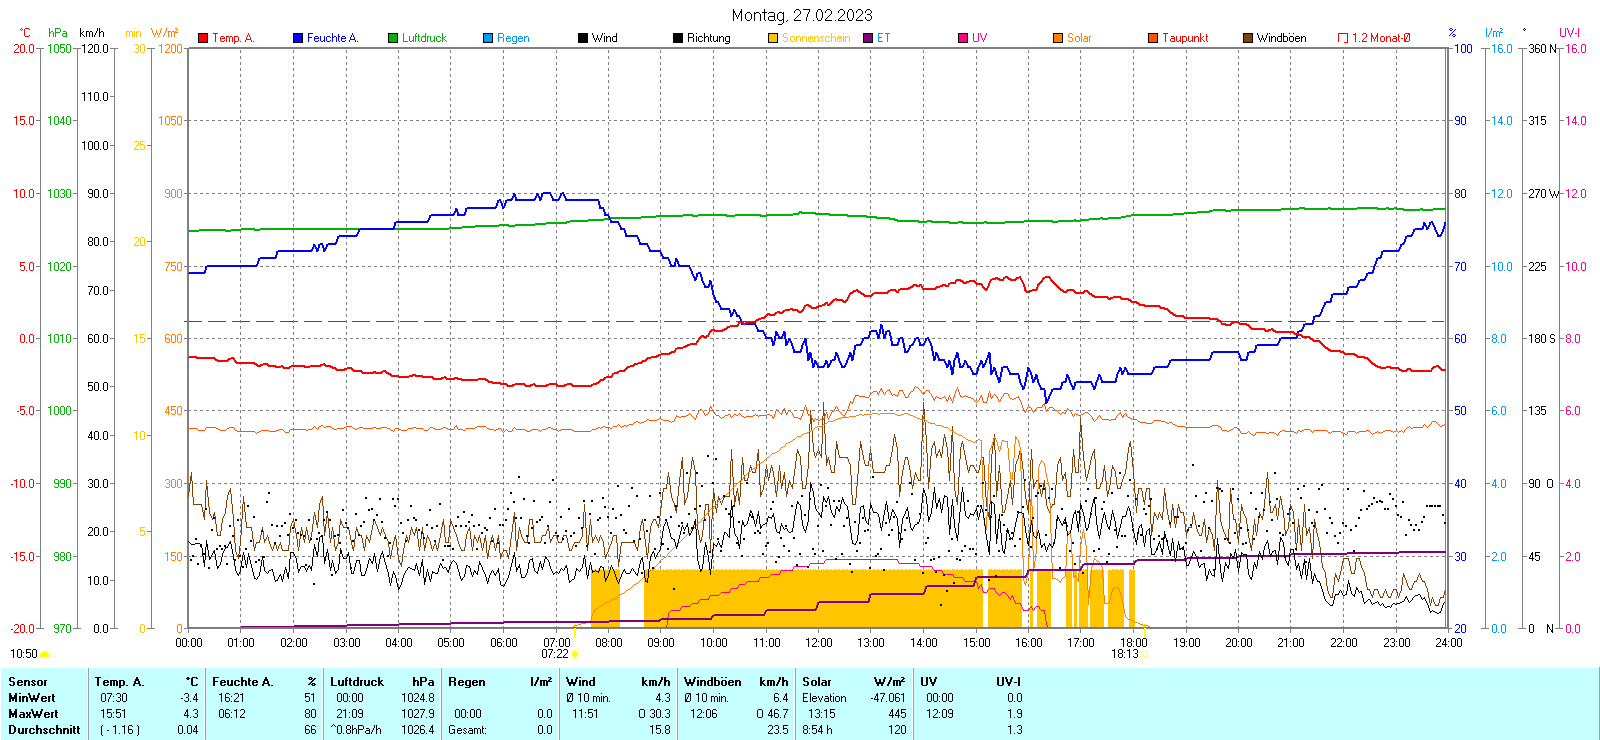The height and width of the screenshot is (740, 1600).
Task: Click the blue Feuchte A. legend square
Action: tap(298, 38)
